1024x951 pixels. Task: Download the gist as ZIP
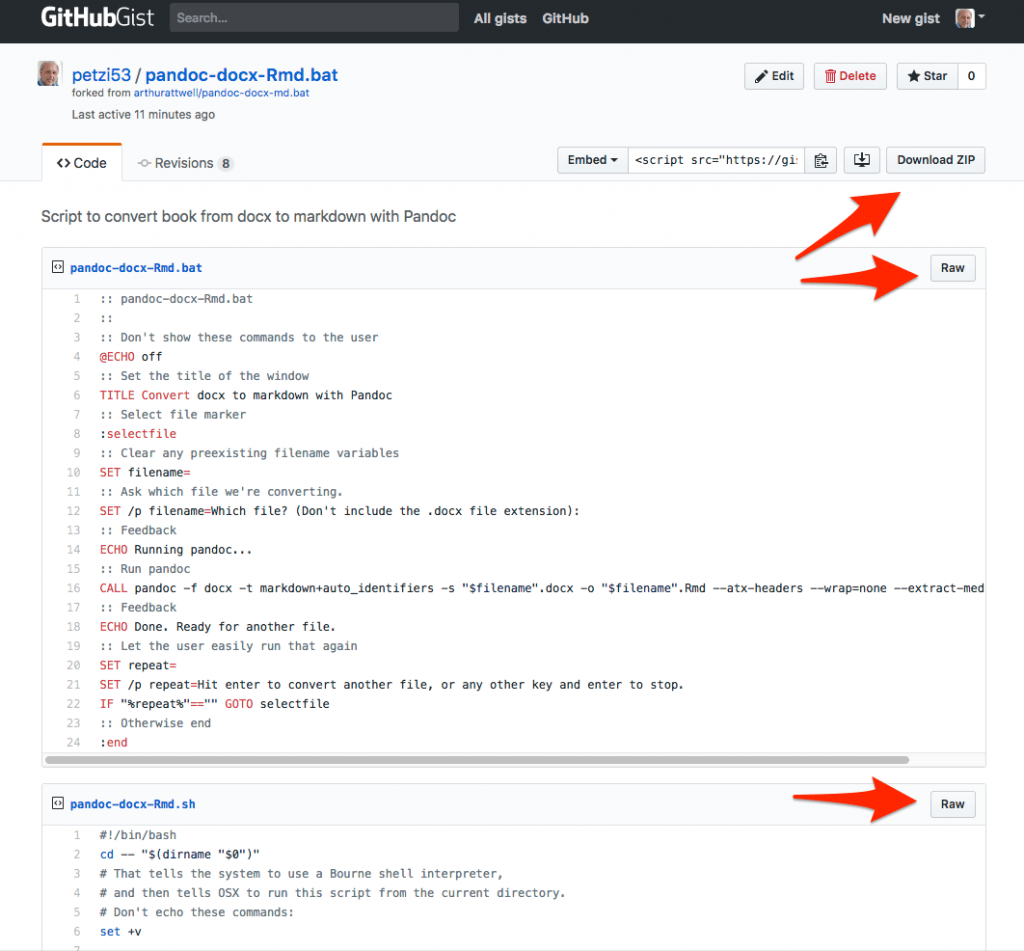935,160
